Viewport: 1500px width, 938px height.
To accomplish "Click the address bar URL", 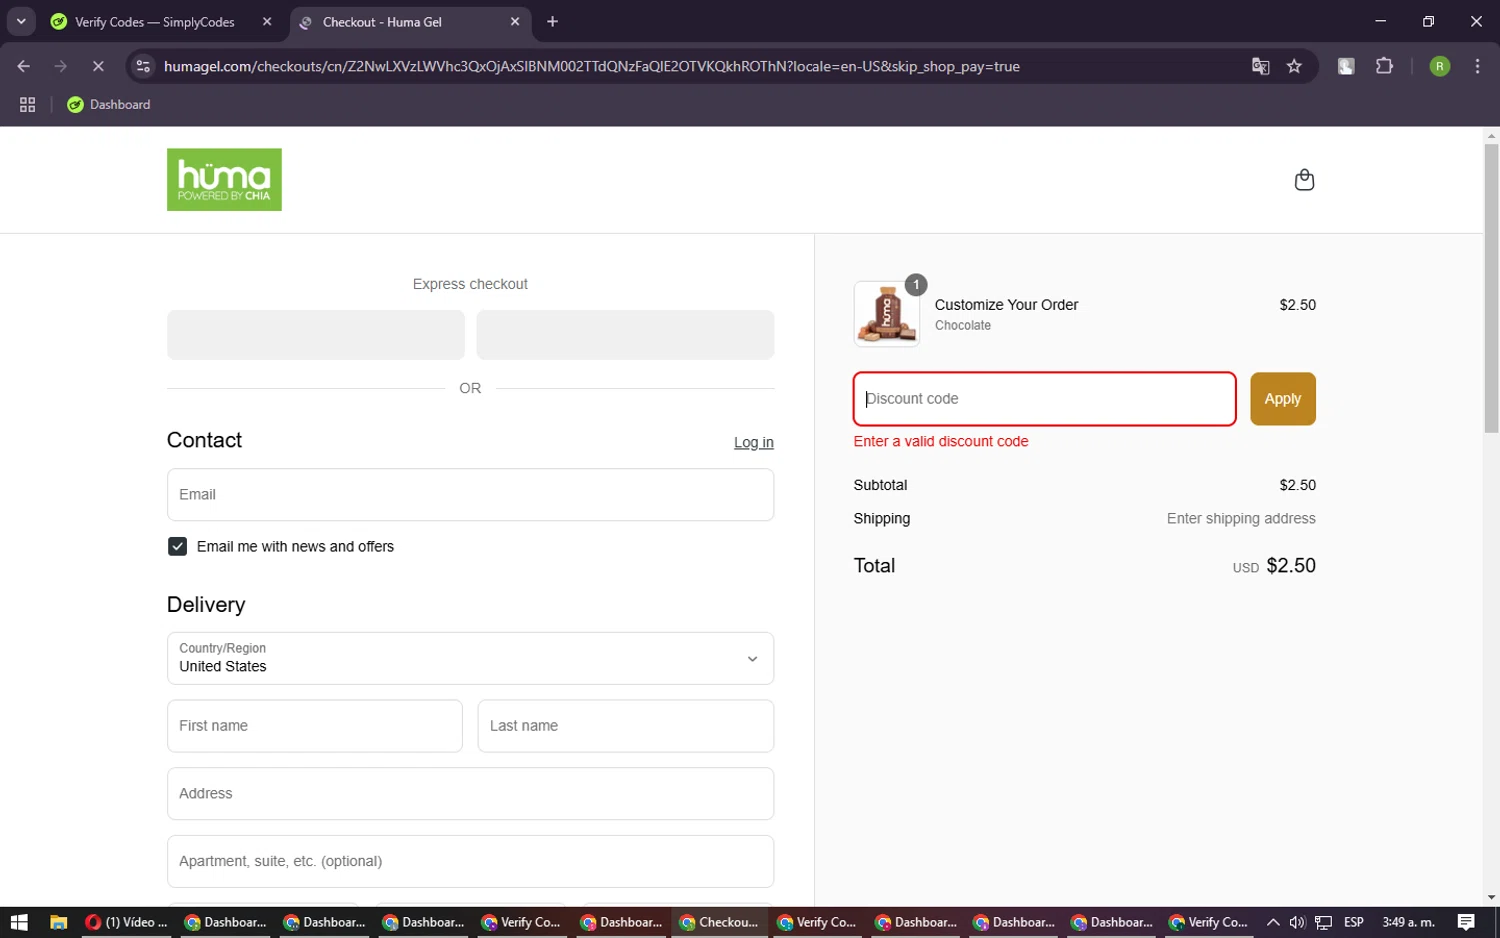I will pyautogui.click(x=591, y=66).
